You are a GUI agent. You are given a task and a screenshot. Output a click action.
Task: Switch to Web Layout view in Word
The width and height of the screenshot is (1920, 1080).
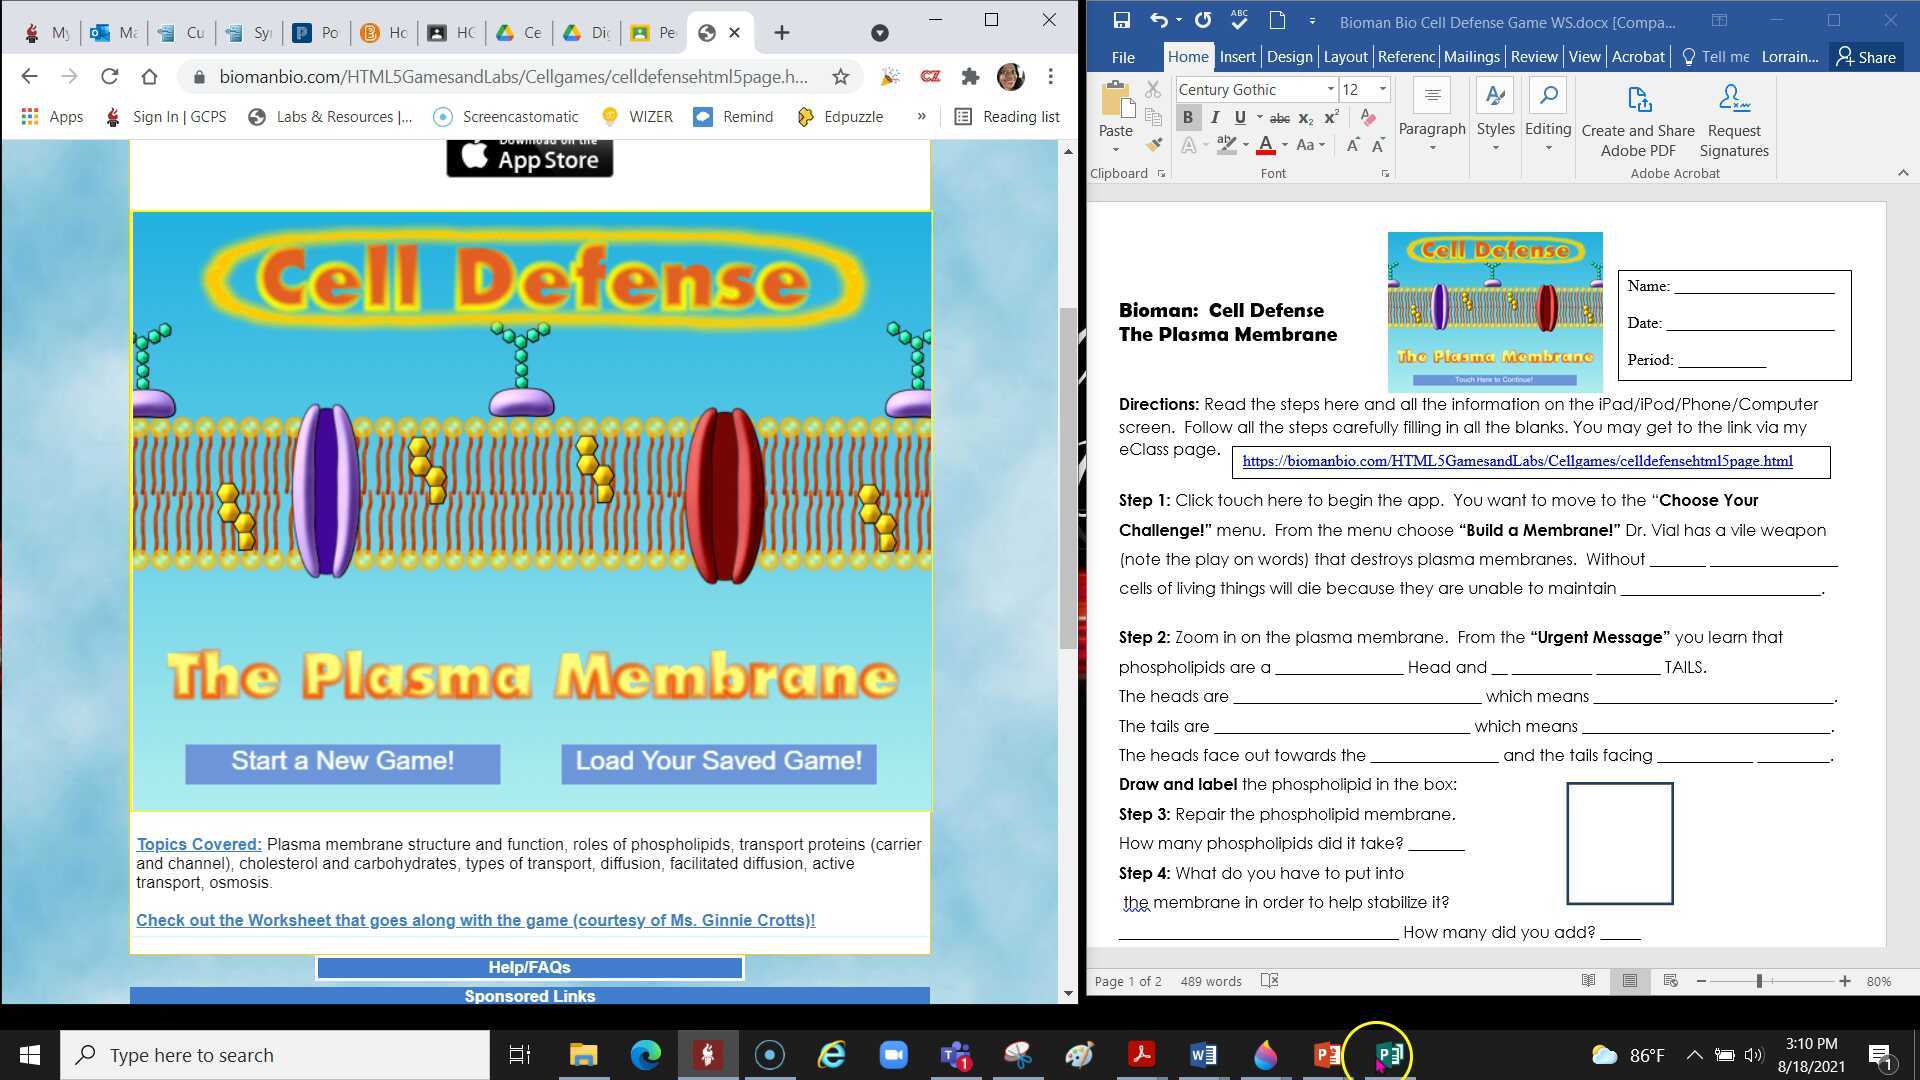(1670, 981)
